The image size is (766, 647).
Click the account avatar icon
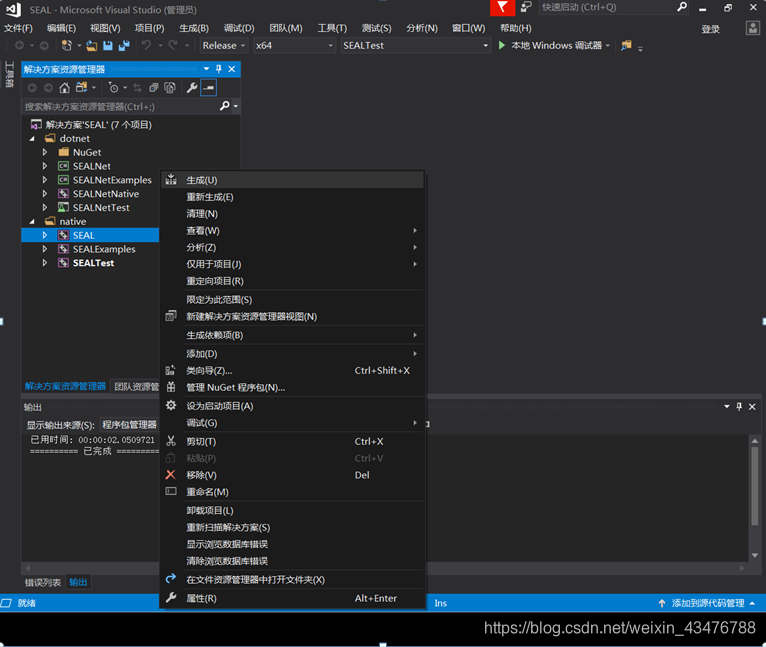tap(752, 28)
